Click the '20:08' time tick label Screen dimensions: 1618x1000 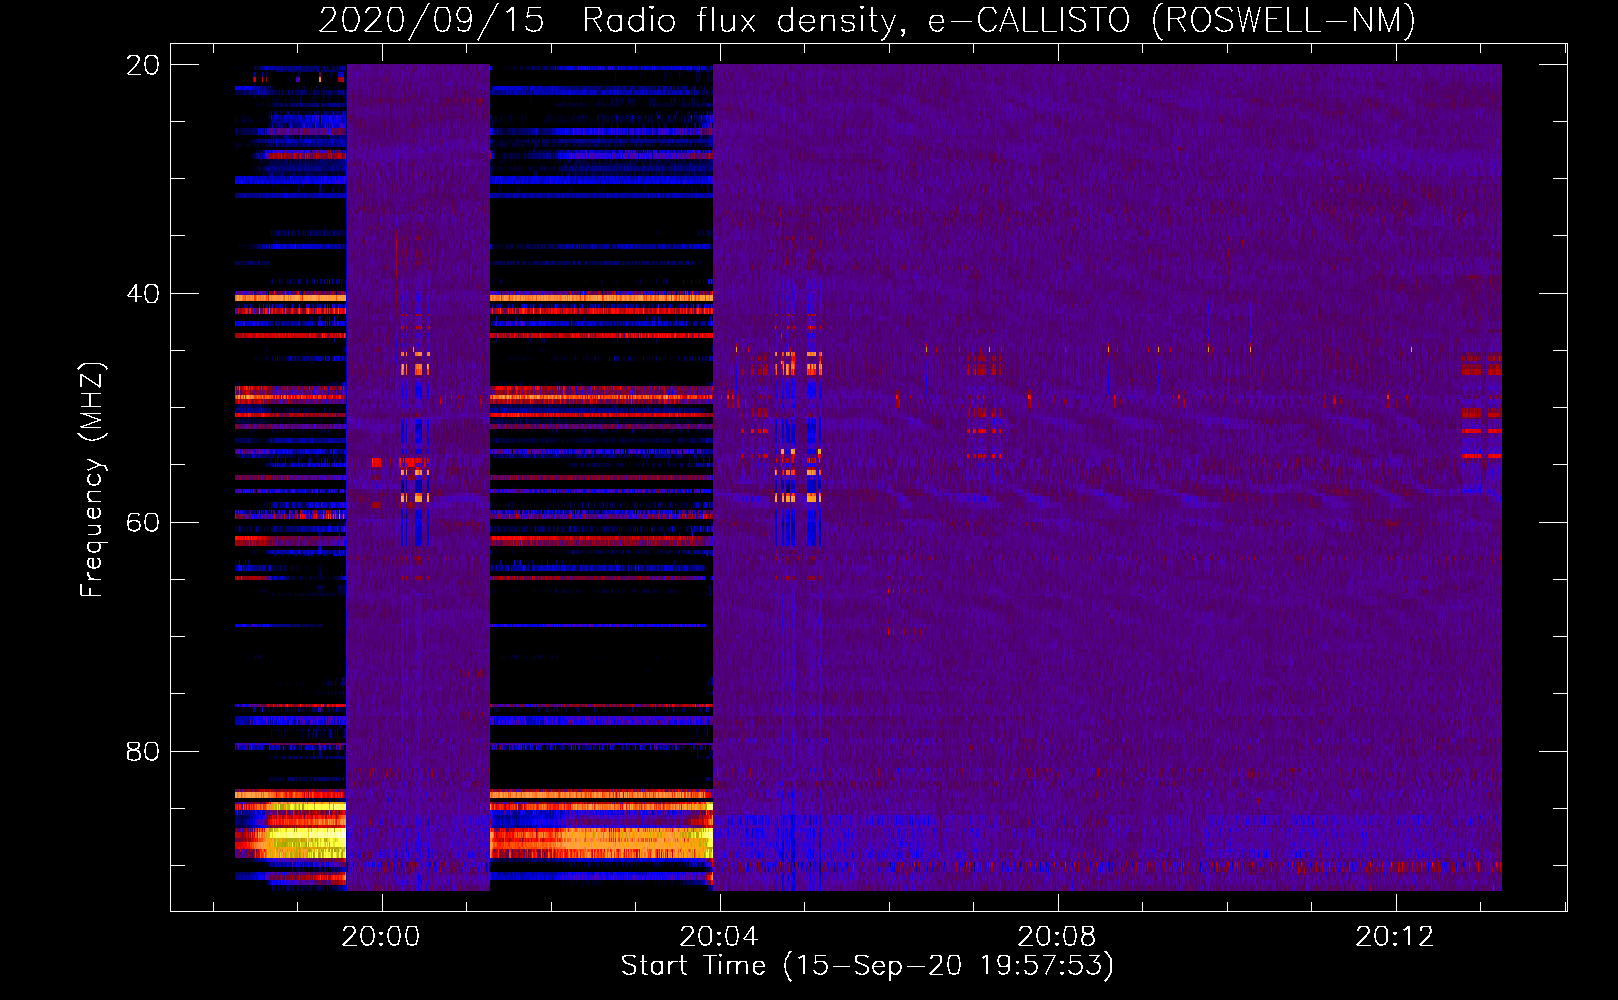pyautogui.click(x=1057, y=937)
